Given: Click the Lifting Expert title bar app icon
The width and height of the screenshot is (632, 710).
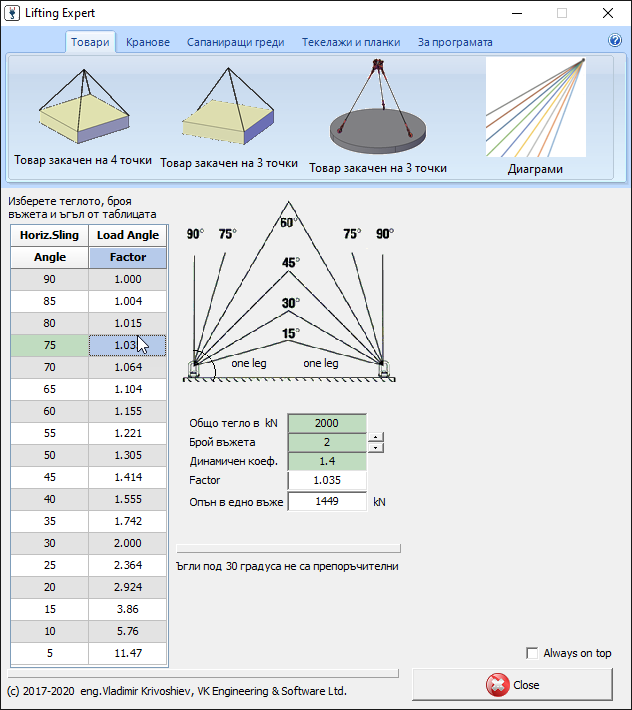Looking at the screenshot, I should tap(15, 14).
